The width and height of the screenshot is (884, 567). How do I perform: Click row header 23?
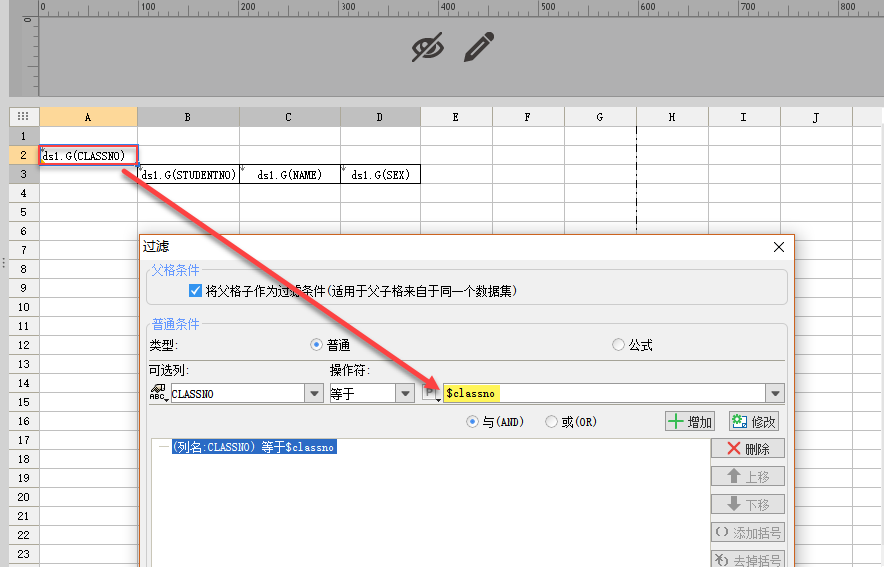[x=24, y=554]
